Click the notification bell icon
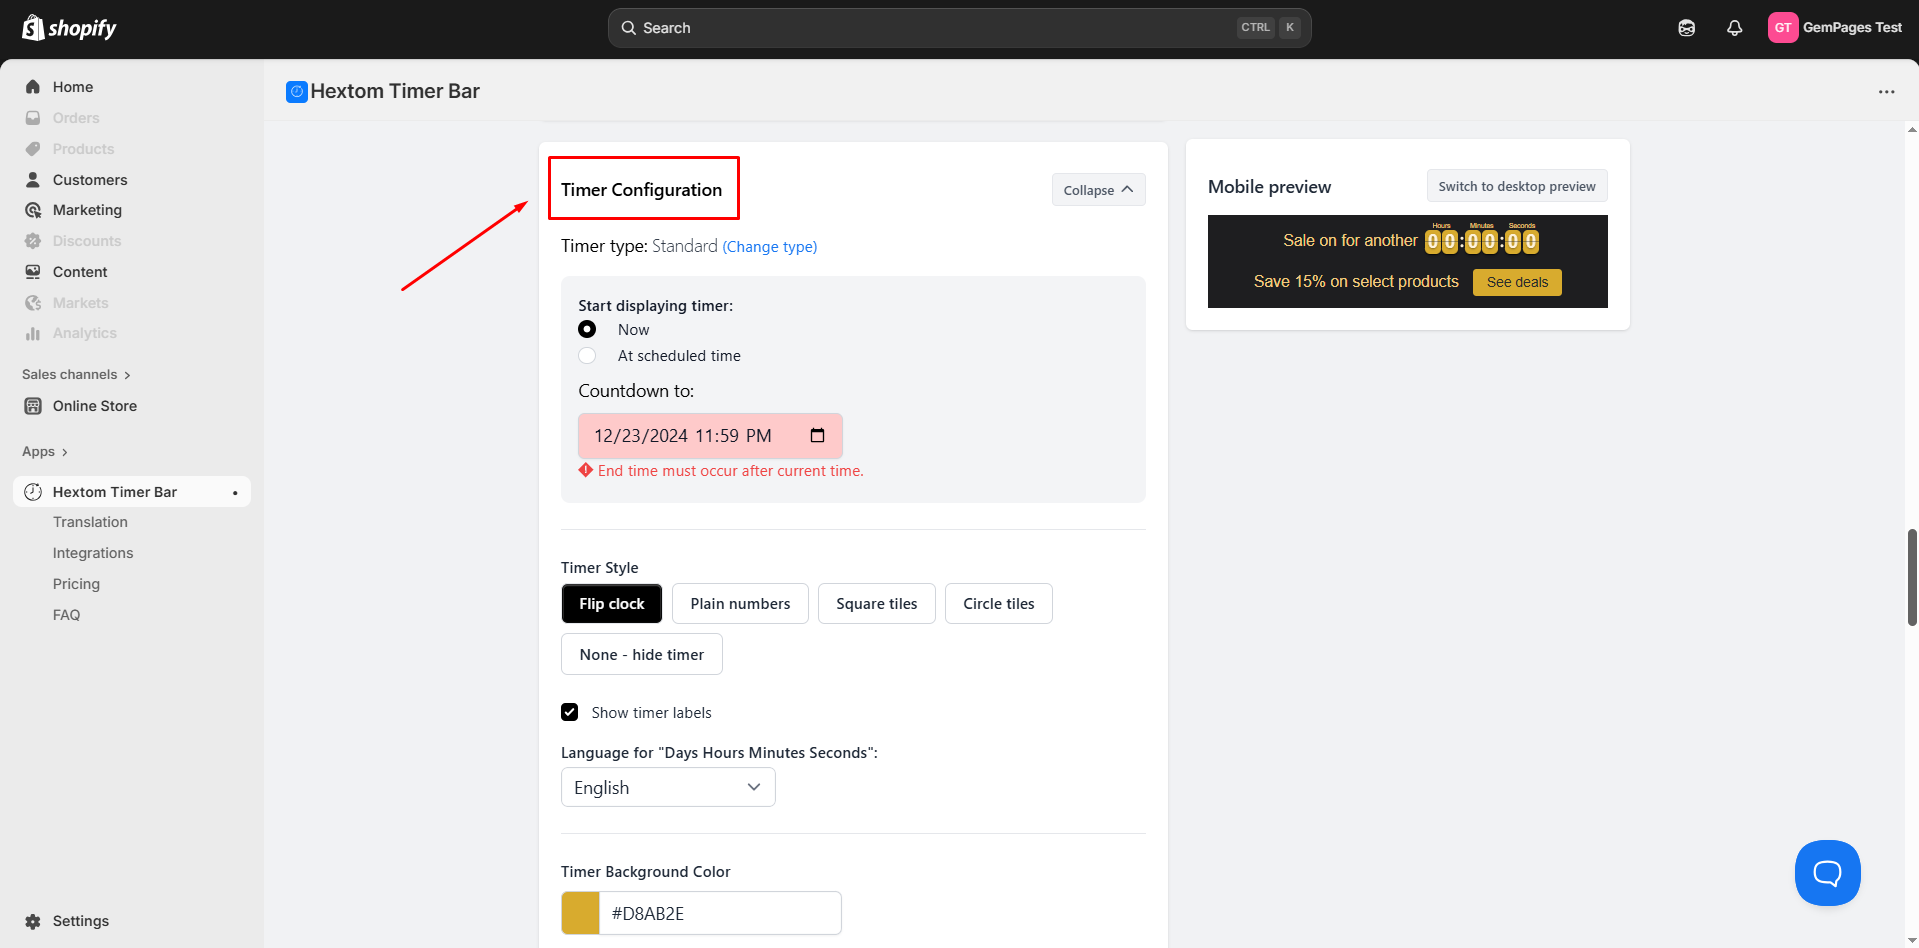 (1734, 28)
